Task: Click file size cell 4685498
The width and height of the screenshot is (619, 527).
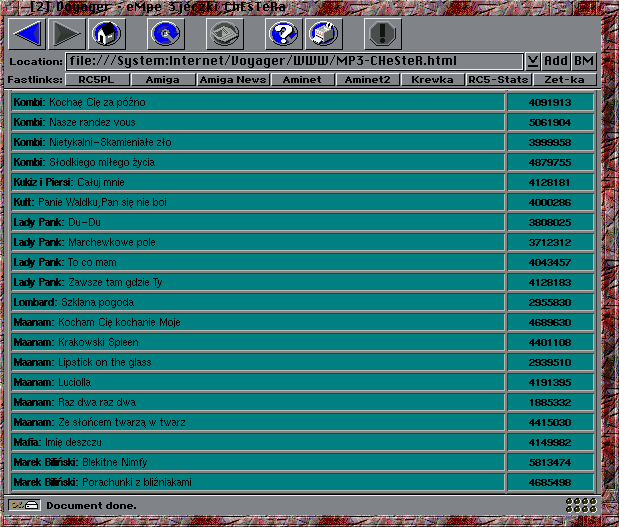Action: coord(550,482)
